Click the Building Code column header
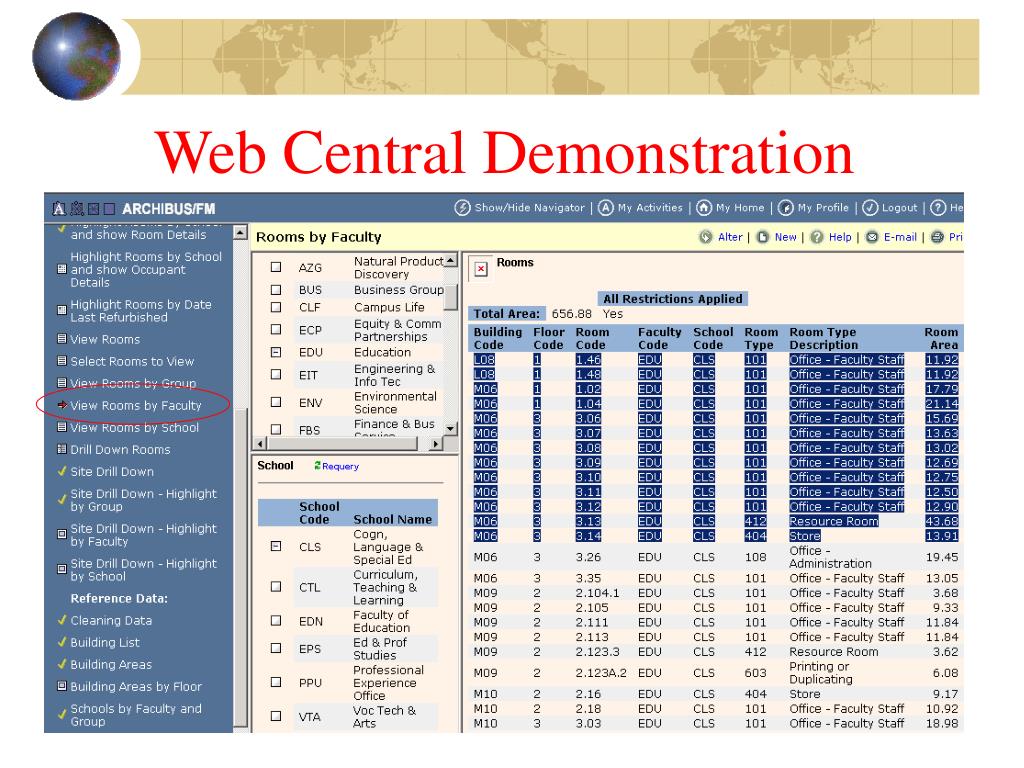The width and height of the screenshot is (1024, 768). (x=498, y=338)
